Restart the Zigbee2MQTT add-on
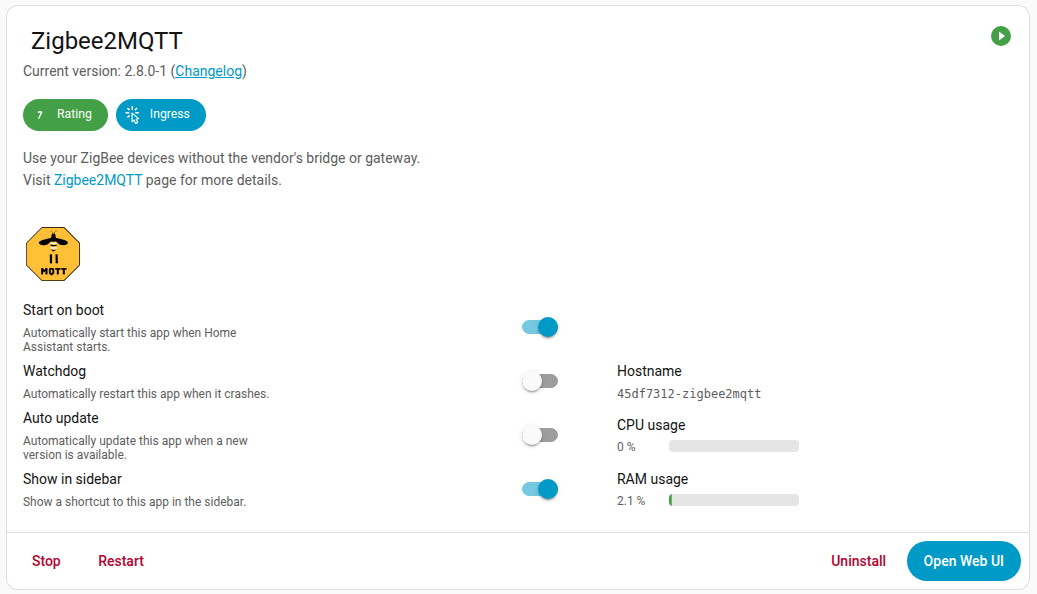Viewport: 1037px width, 594px height. (x=120, y=561)
